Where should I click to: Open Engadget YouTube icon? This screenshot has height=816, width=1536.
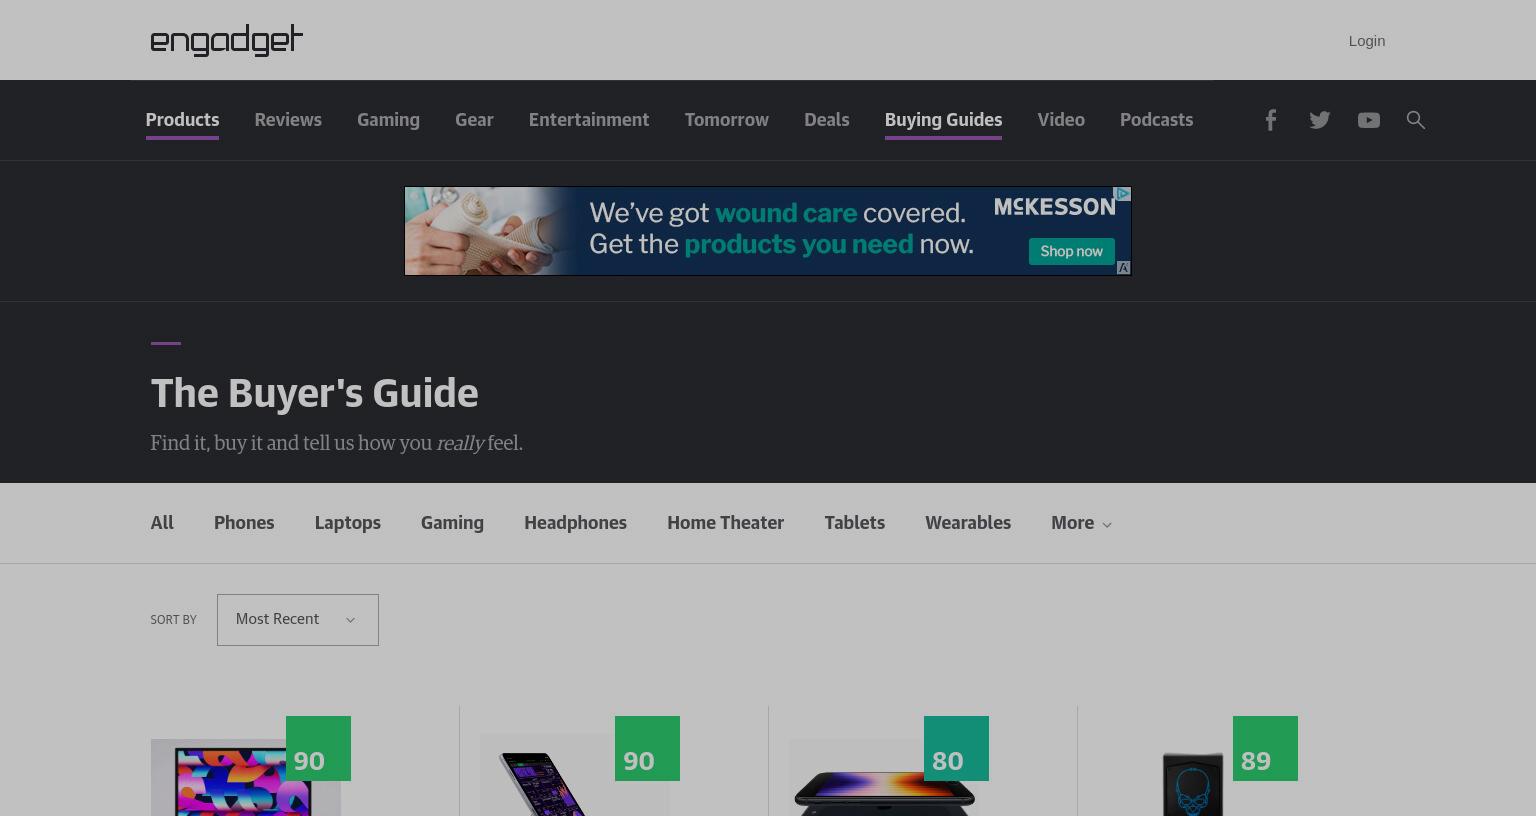[x=1368, y=120]
